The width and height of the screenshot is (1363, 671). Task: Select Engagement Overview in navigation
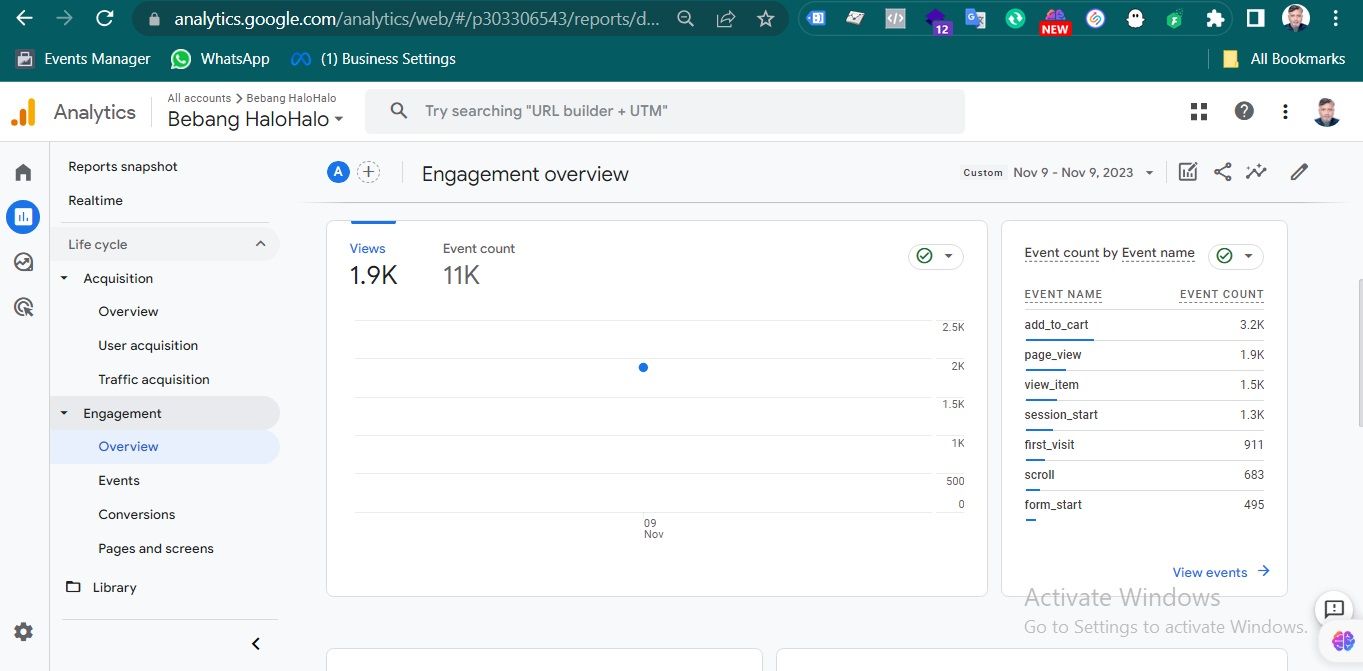(165, 447)
